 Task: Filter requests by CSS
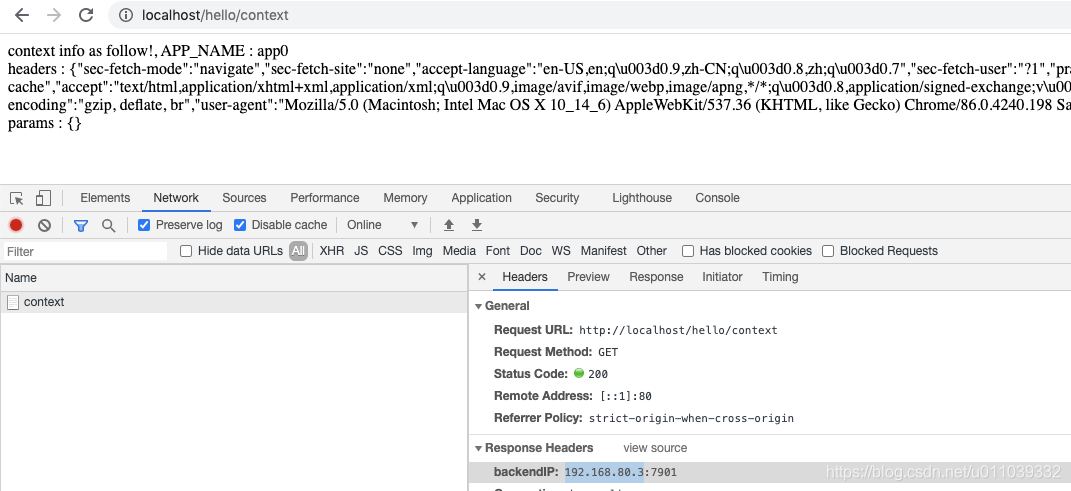coord(390,251)
